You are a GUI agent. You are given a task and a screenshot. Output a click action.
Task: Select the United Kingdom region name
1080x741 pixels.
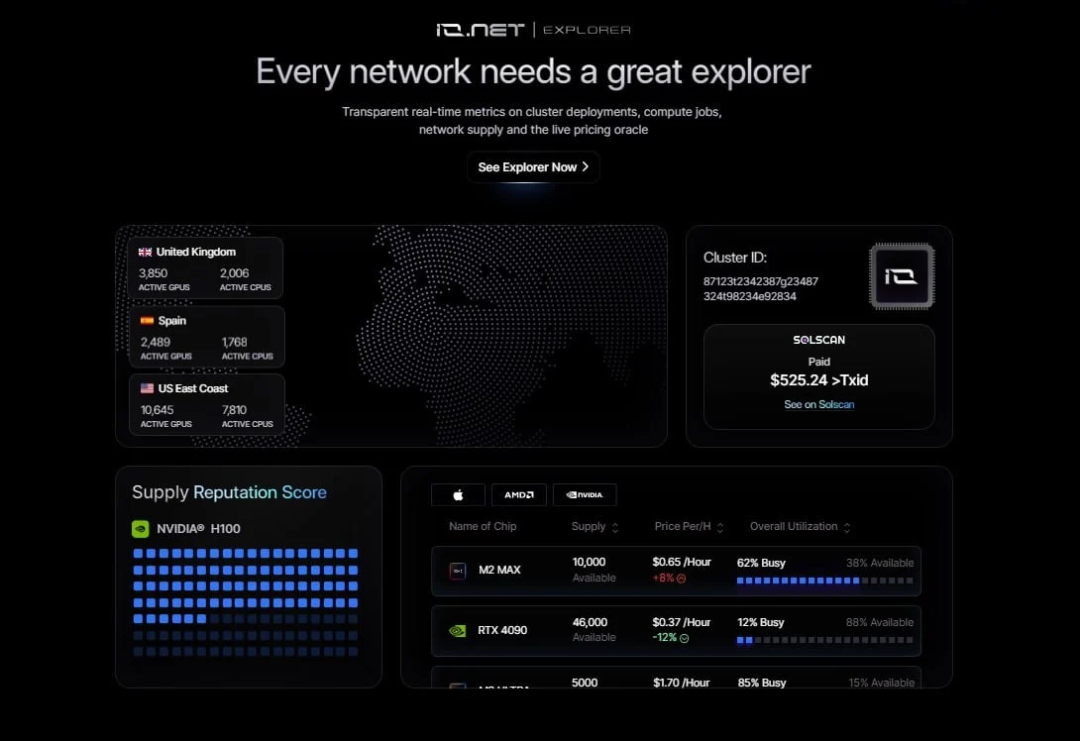click(196, 252)
